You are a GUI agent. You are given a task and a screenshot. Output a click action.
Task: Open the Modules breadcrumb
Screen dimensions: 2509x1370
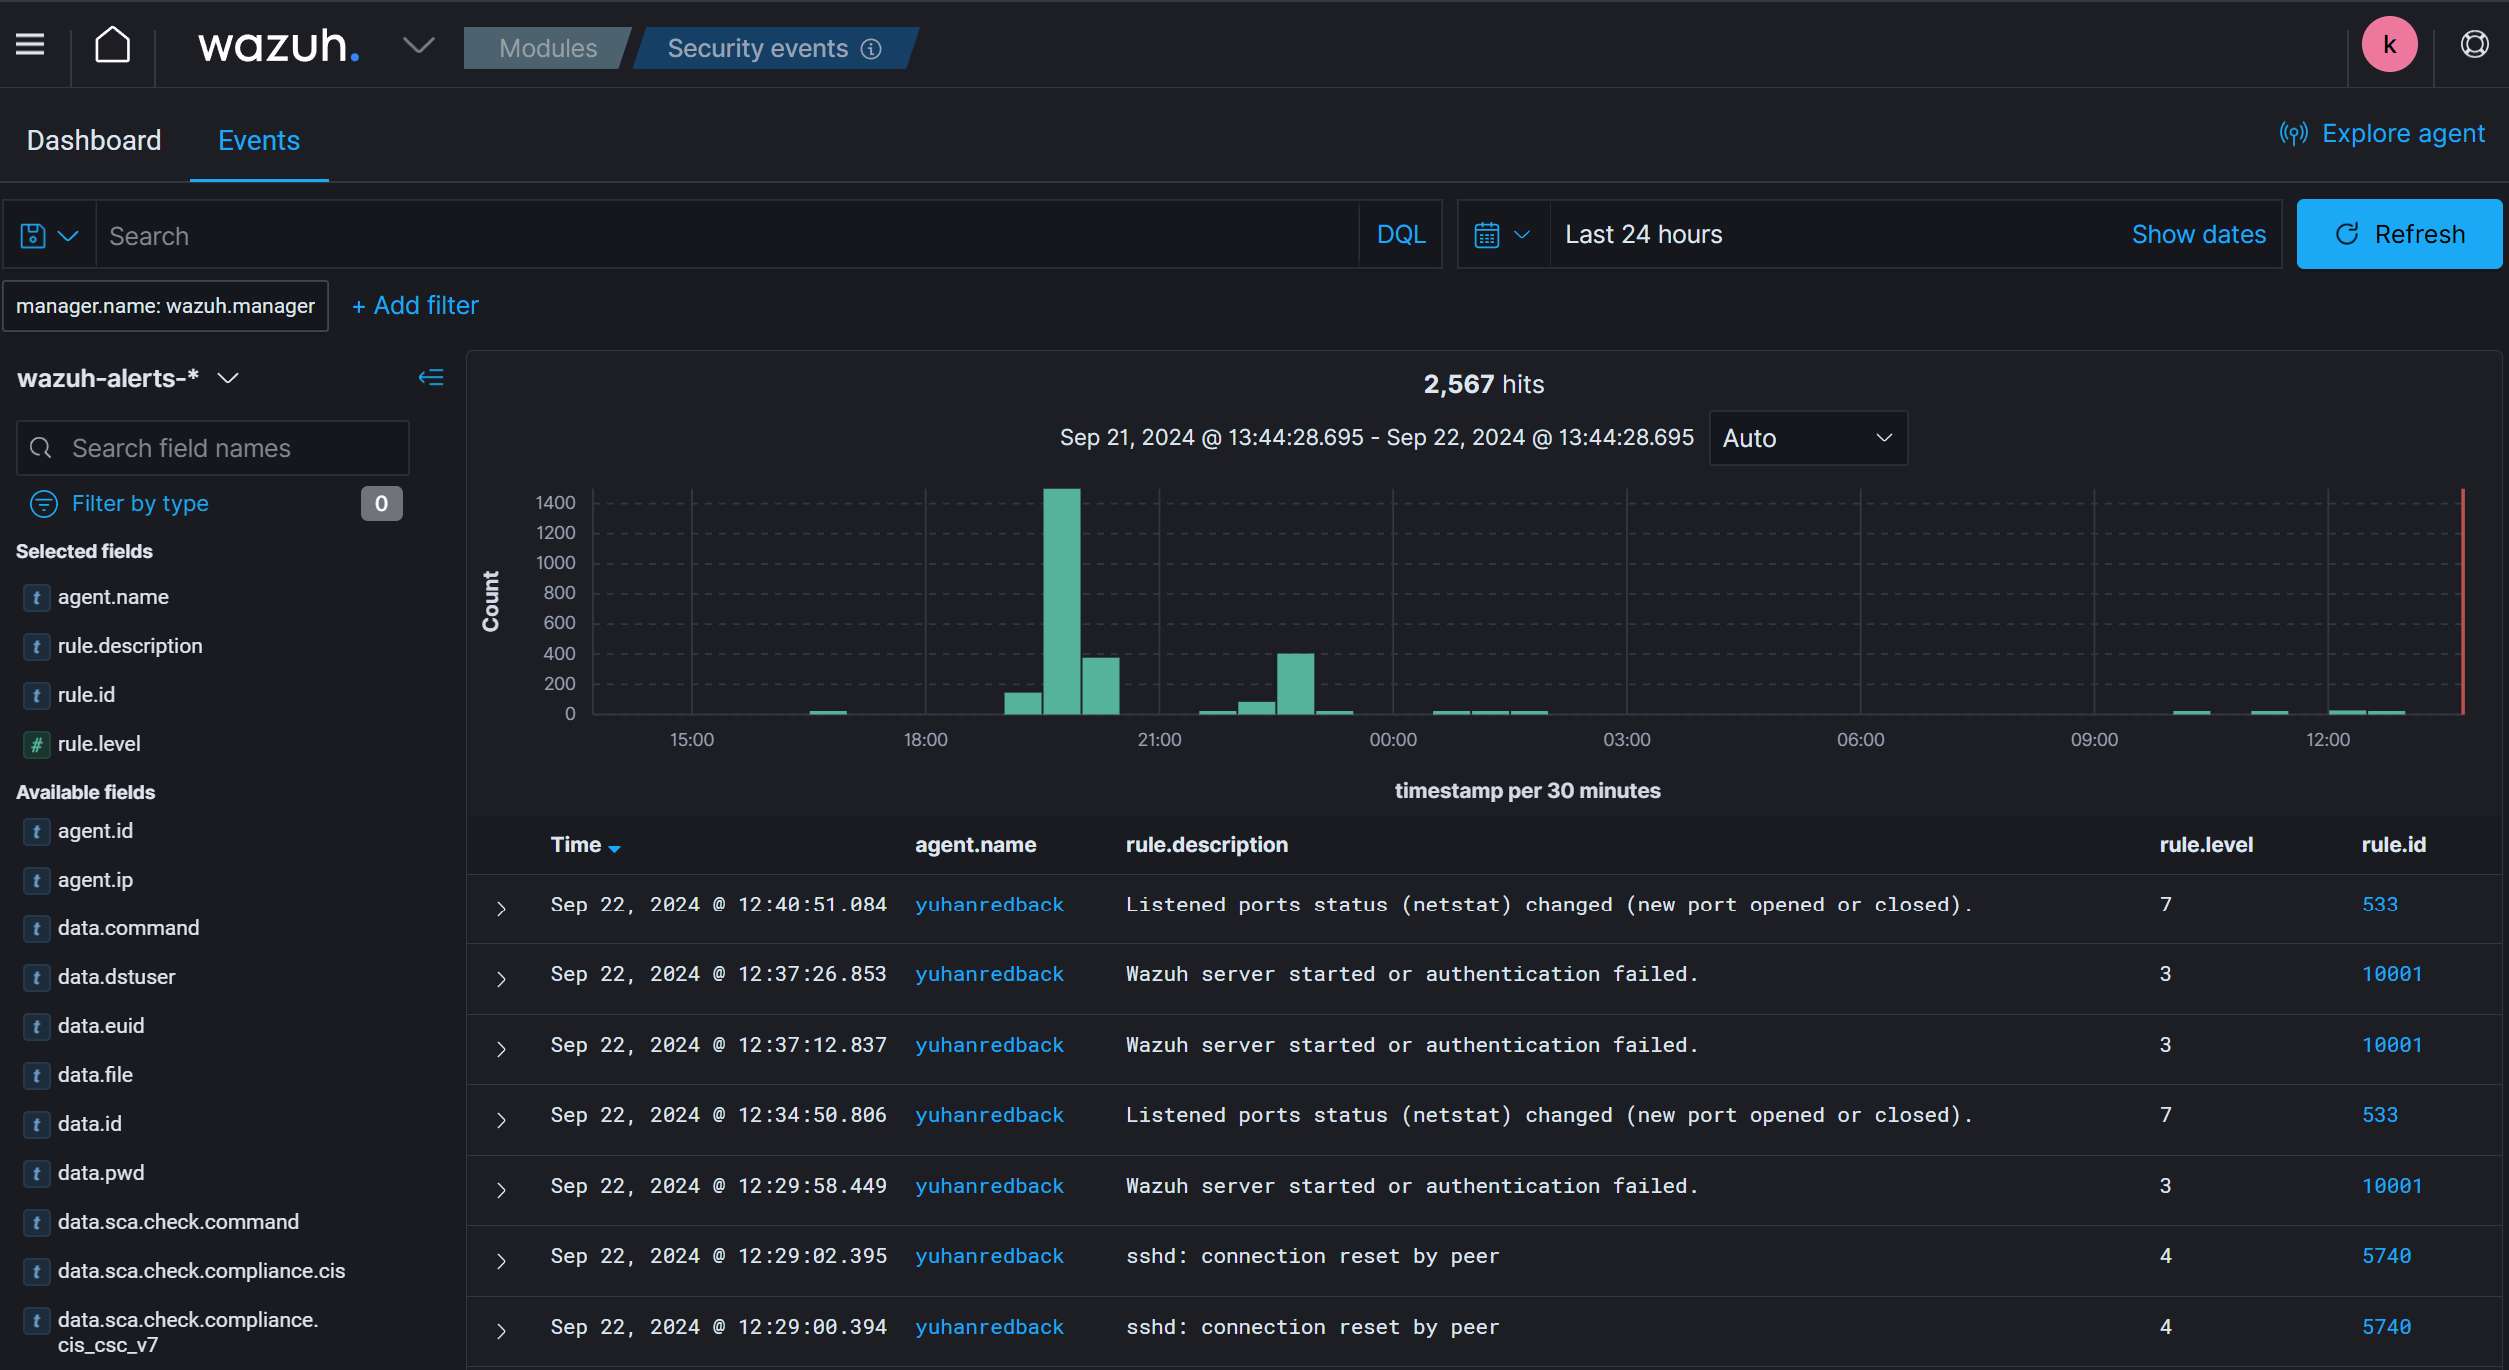point(547,48)
